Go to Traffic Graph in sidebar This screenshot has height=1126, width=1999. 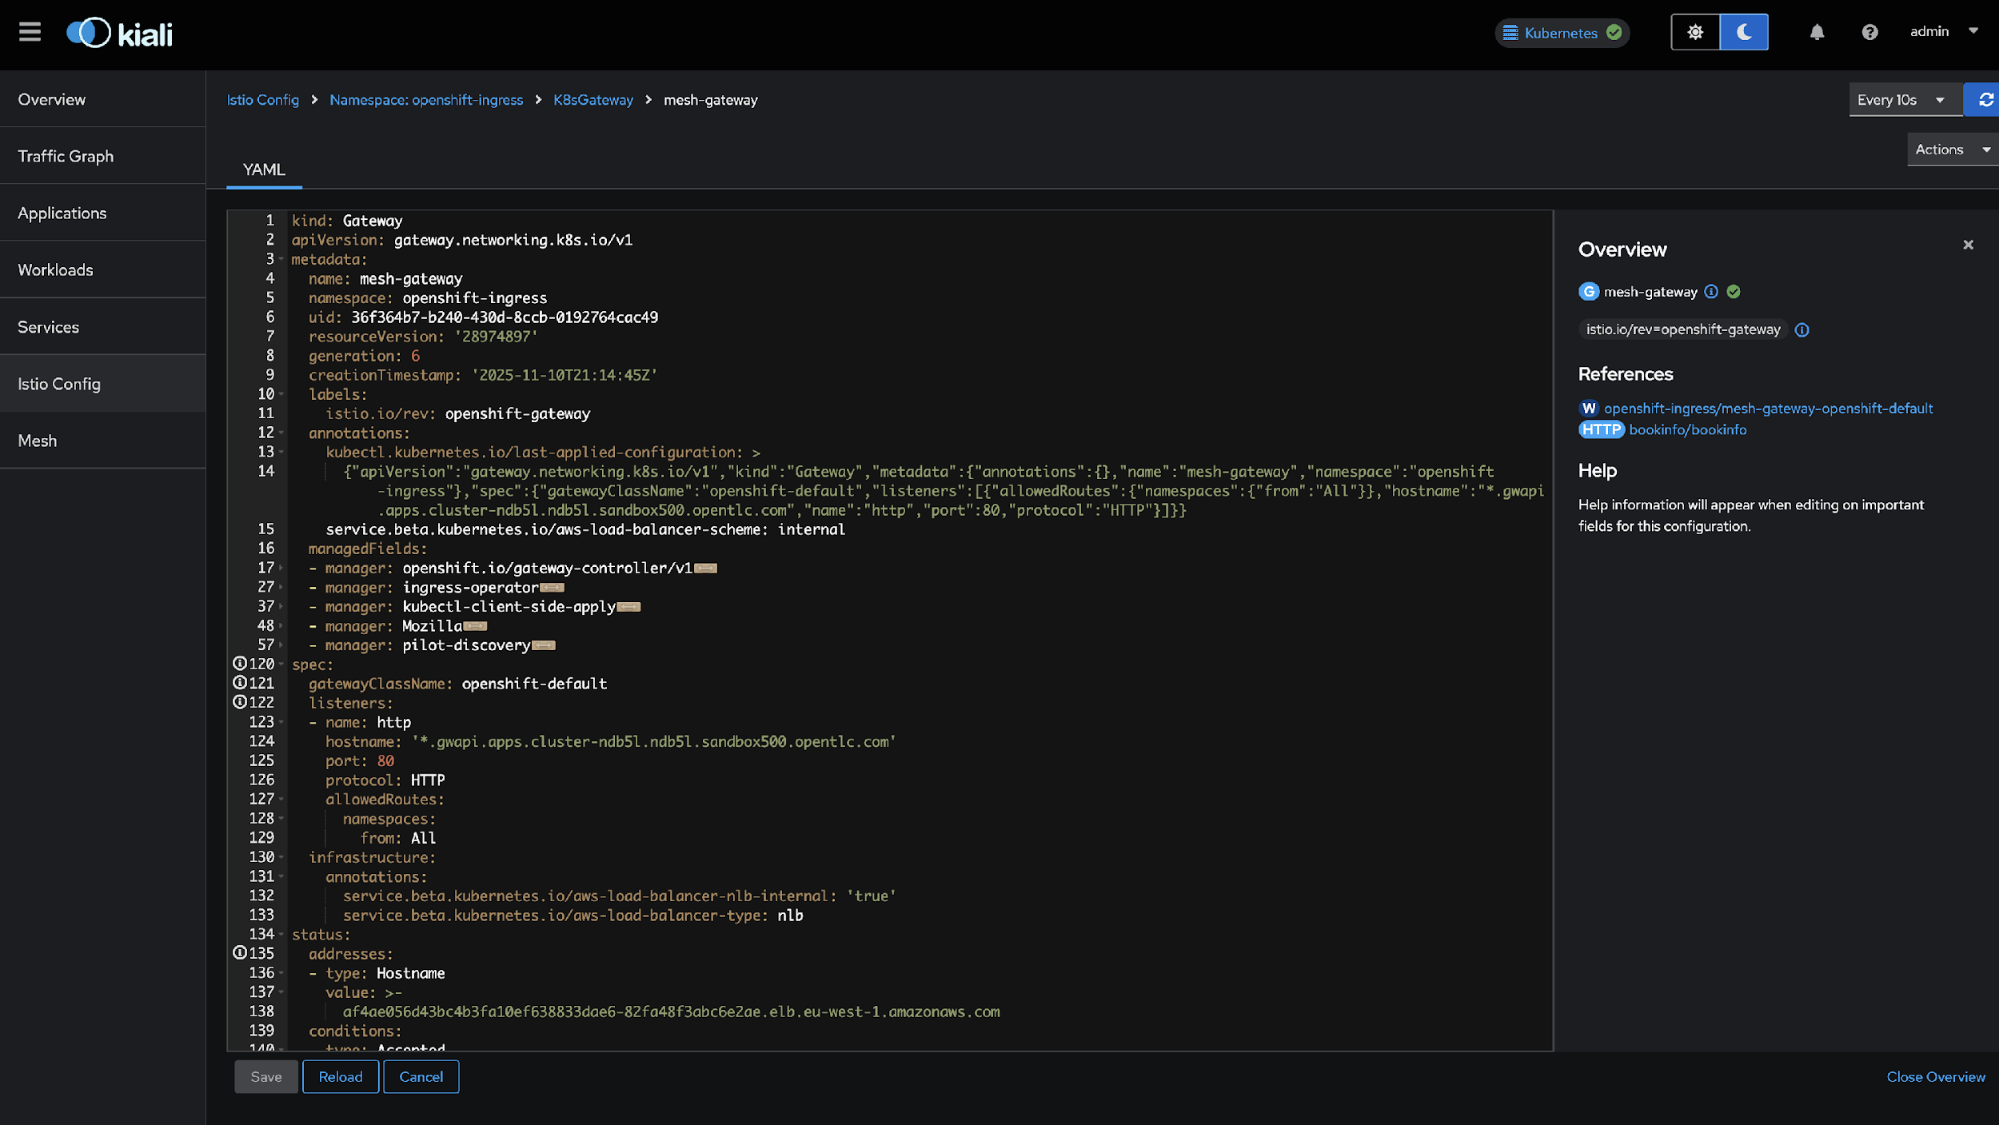[66, 156]
